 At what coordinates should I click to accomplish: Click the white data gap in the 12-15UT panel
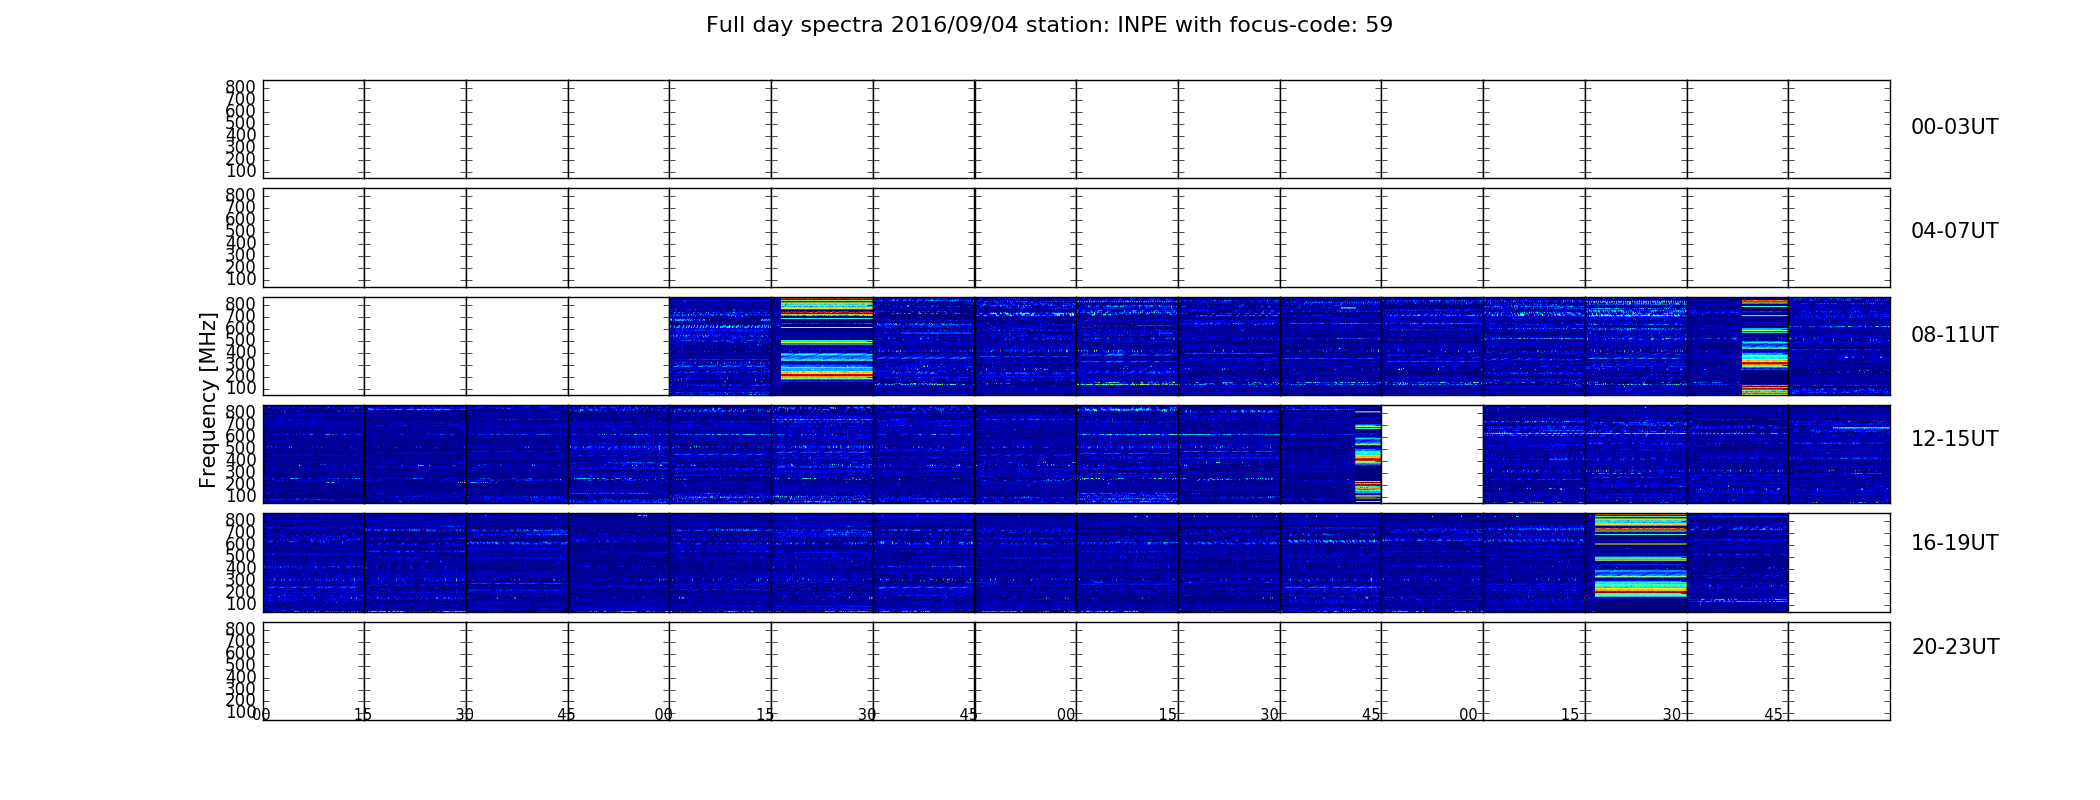[x=1432, y=454]
